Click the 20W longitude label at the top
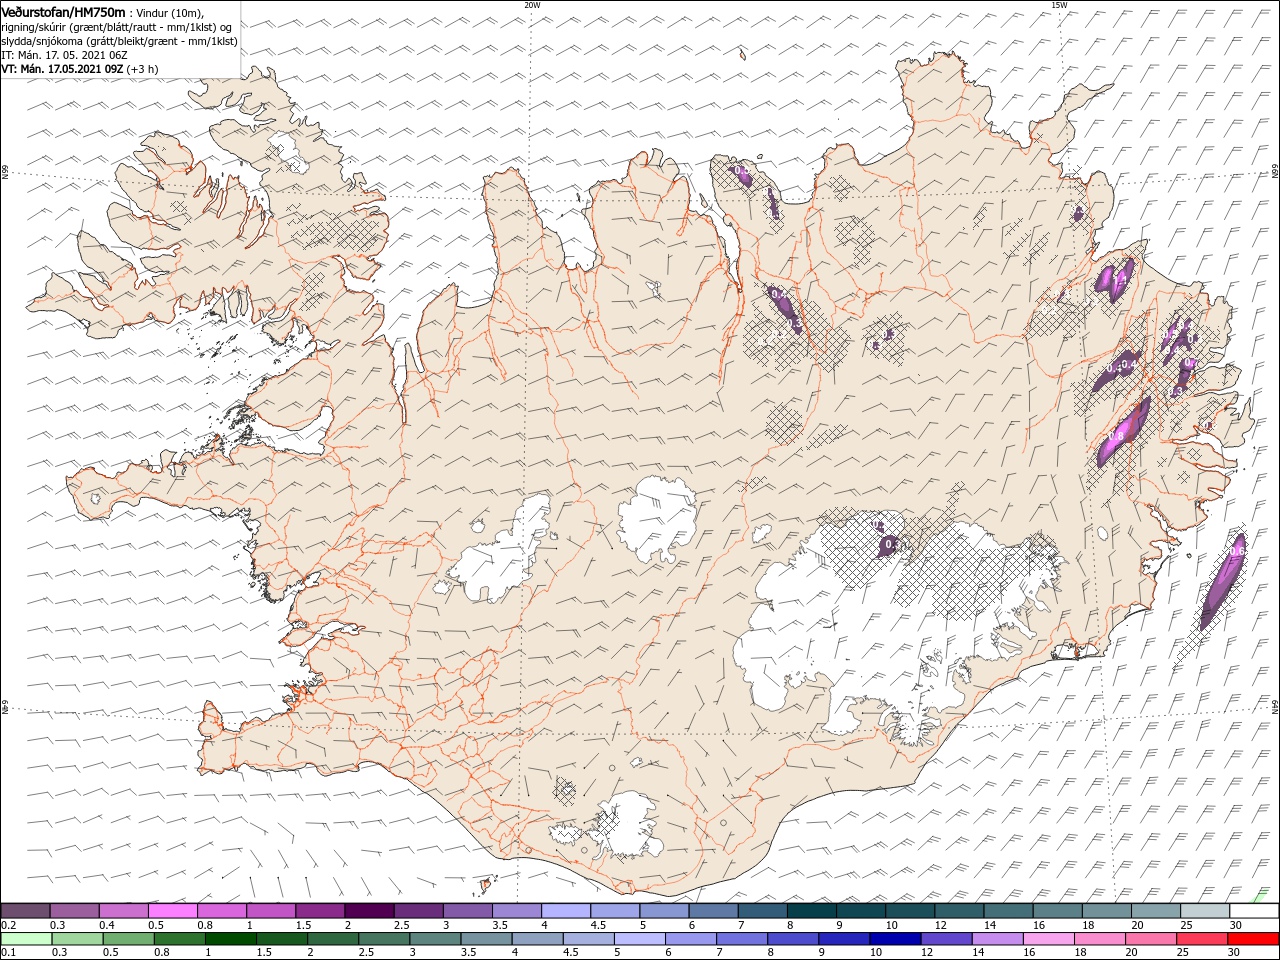Image resolution: width=1280 pixels, height=960 pixels. pos(532,5)
